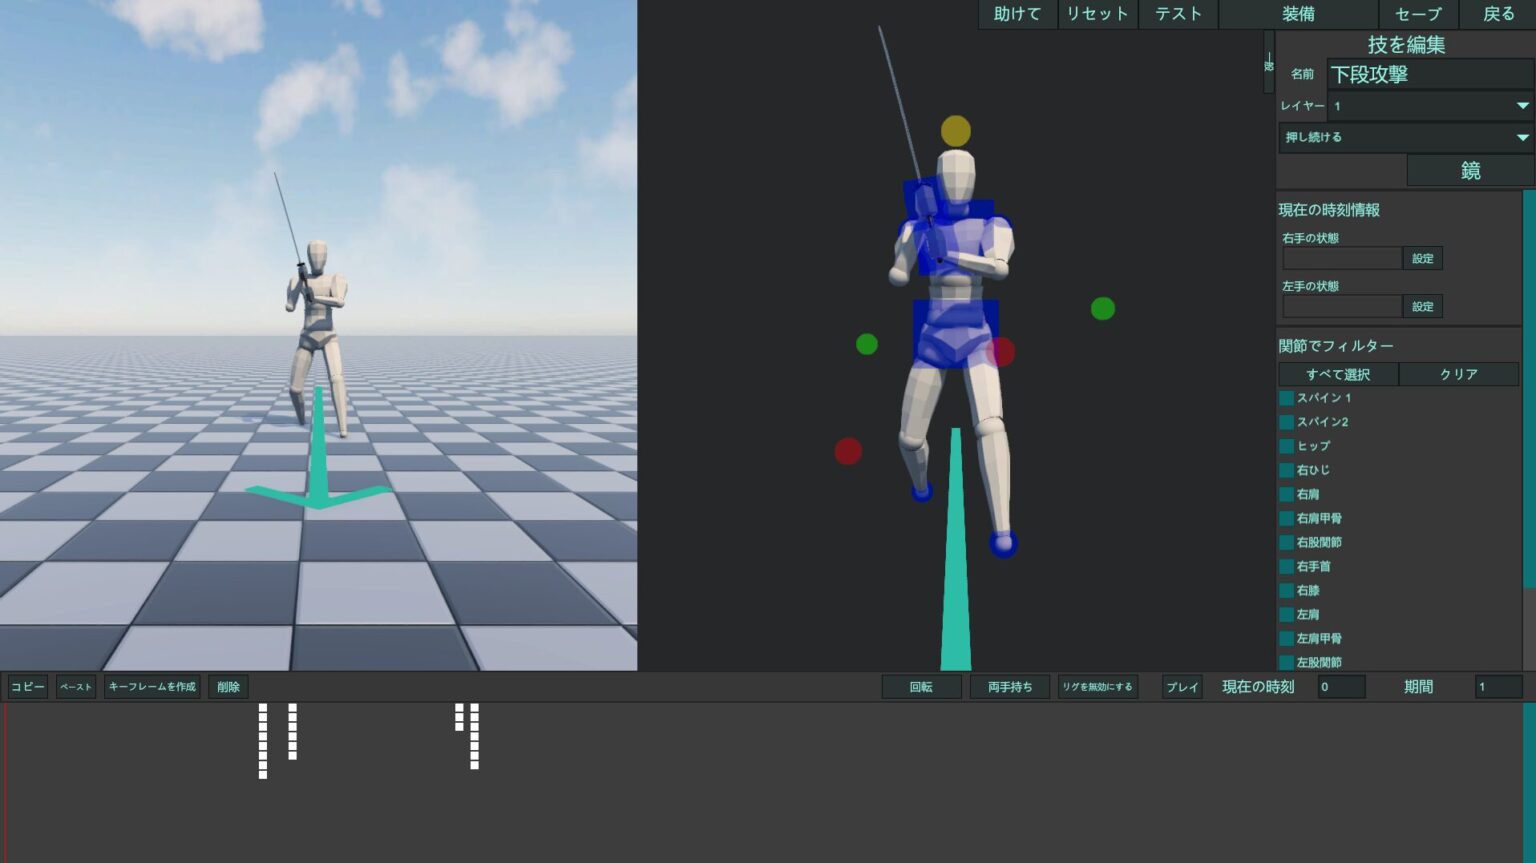Click the green handle left of the waist
1536x863 pixels.
(866, 344)
